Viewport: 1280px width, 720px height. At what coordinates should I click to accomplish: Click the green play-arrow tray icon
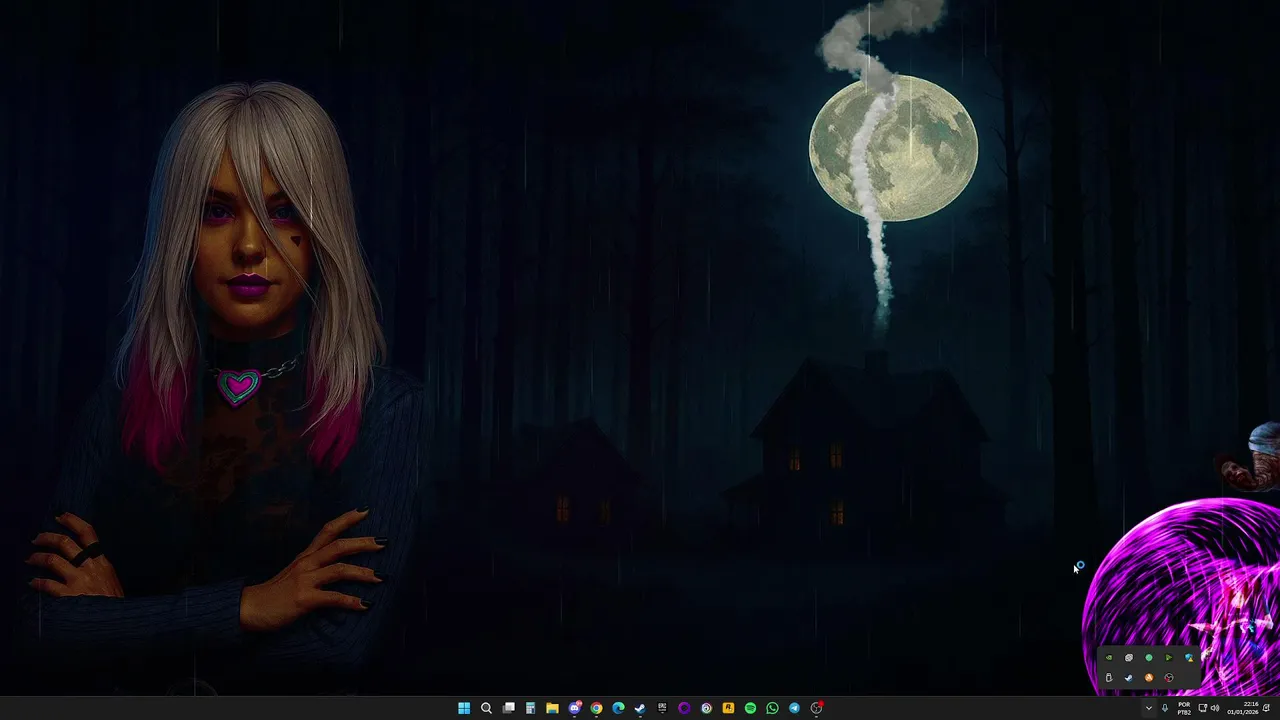pos(1169,658)
